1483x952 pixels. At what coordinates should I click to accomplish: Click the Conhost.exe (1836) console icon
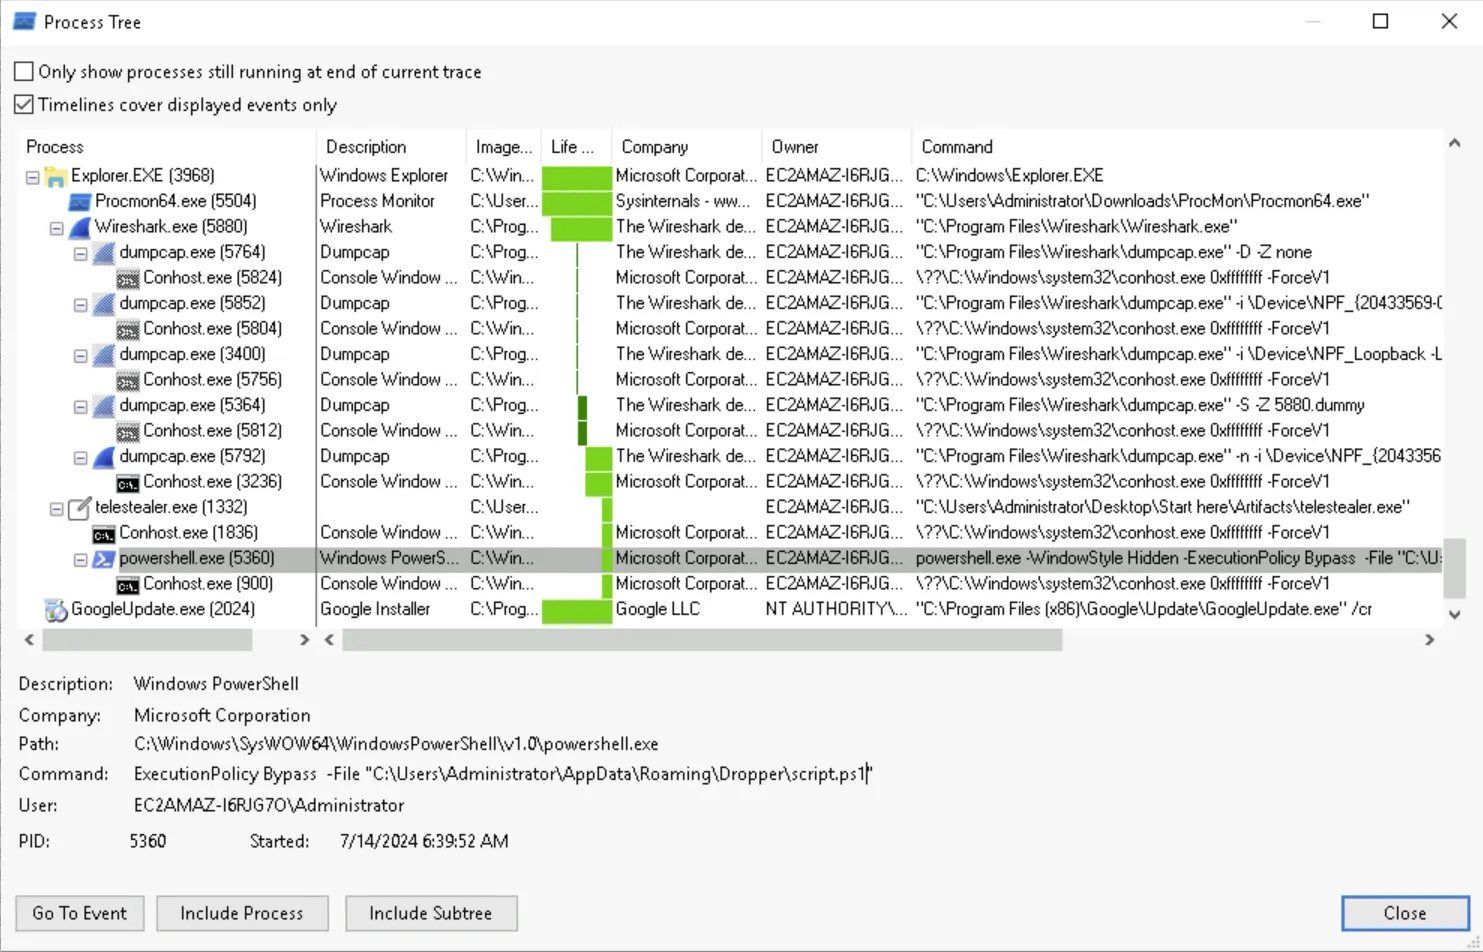point(104,533)
